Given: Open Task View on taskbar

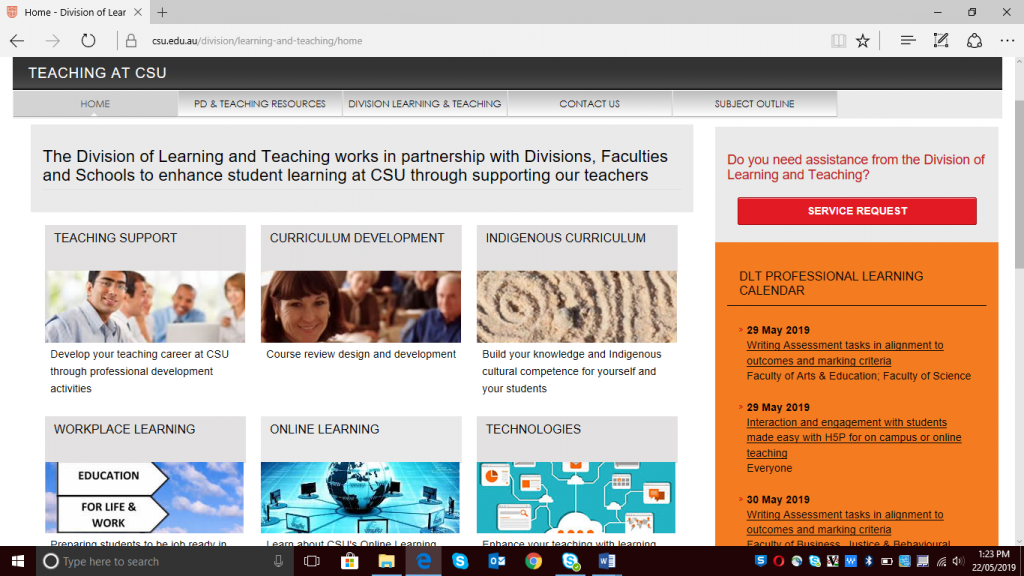Looking at the screenshot, I should click(x=312, y=561).
